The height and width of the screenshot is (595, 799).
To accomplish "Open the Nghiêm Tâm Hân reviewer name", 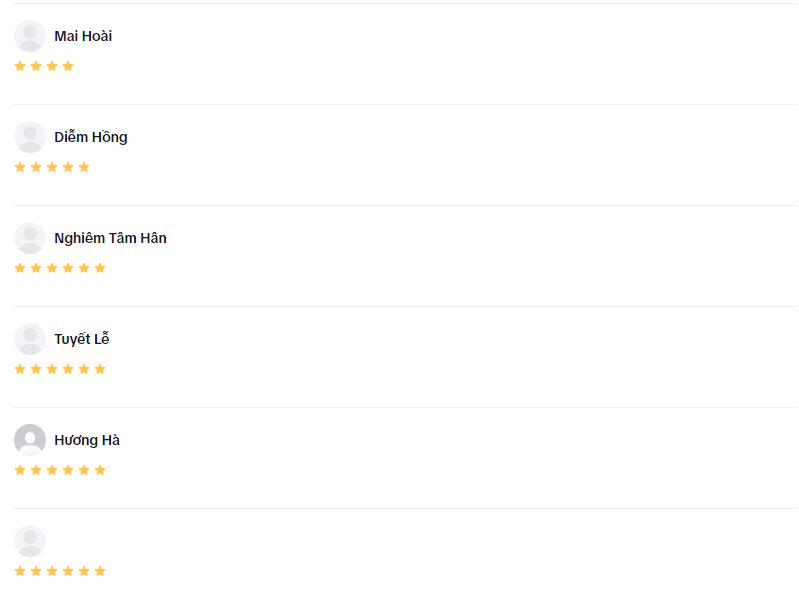I will coord(111,238).
